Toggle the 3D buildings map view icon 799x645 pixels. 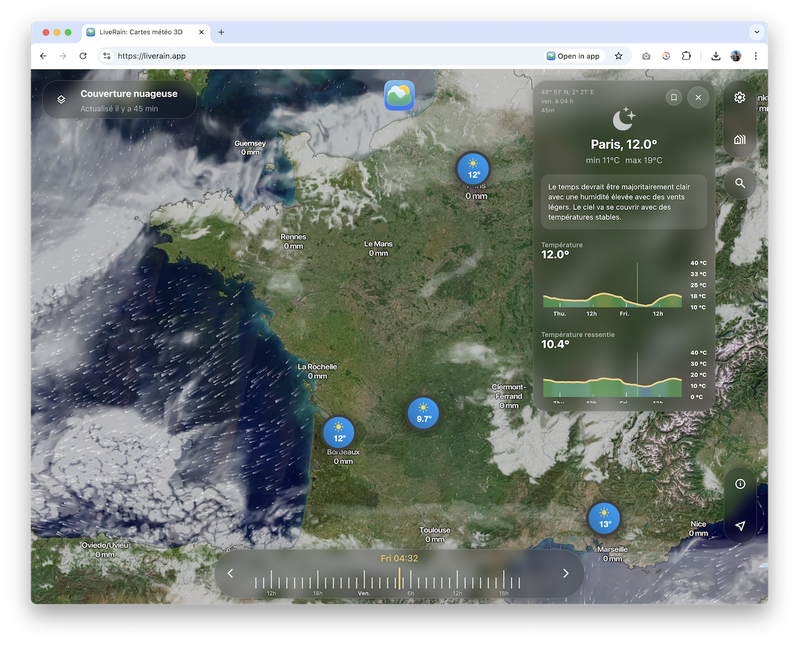[x=740, y=140]
